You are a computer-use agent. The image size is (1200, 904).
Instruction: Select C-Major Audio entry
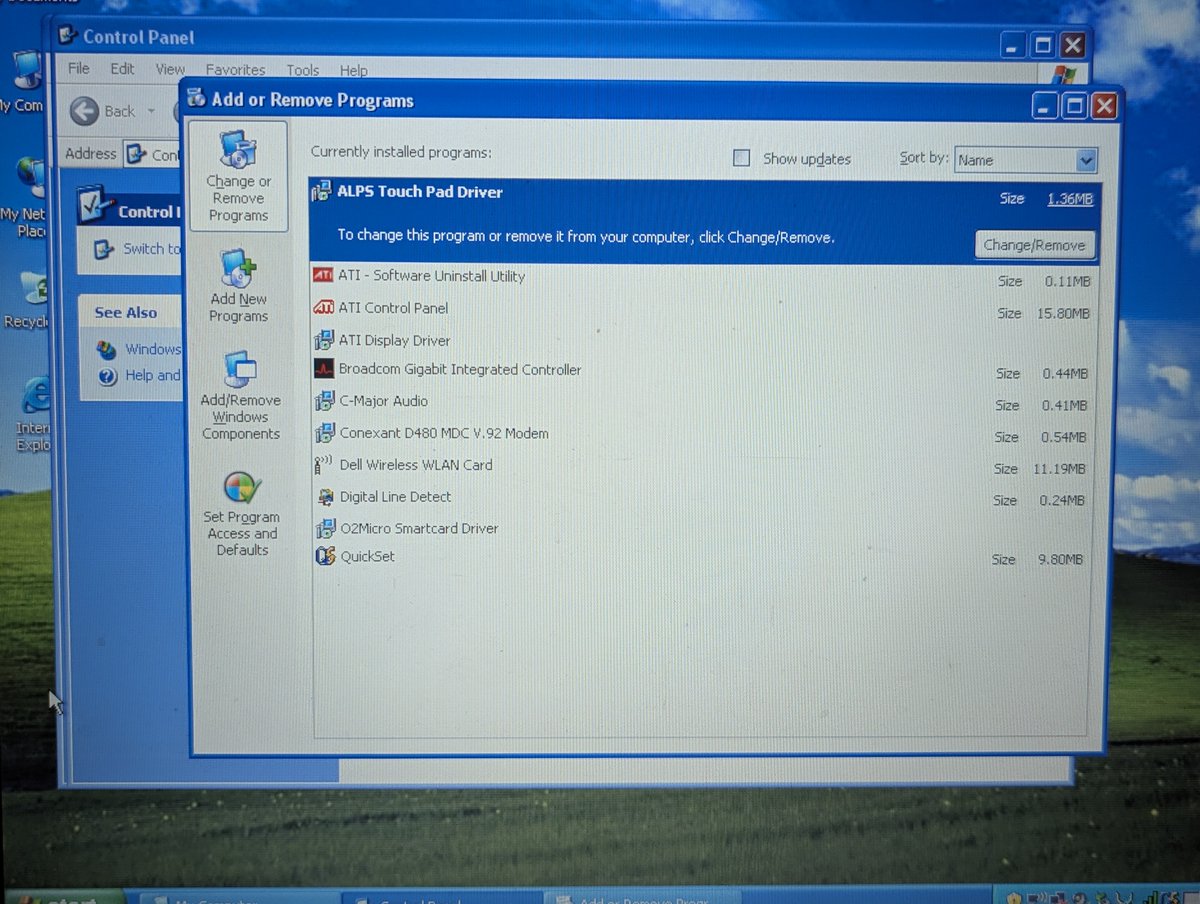coord(704,402)
